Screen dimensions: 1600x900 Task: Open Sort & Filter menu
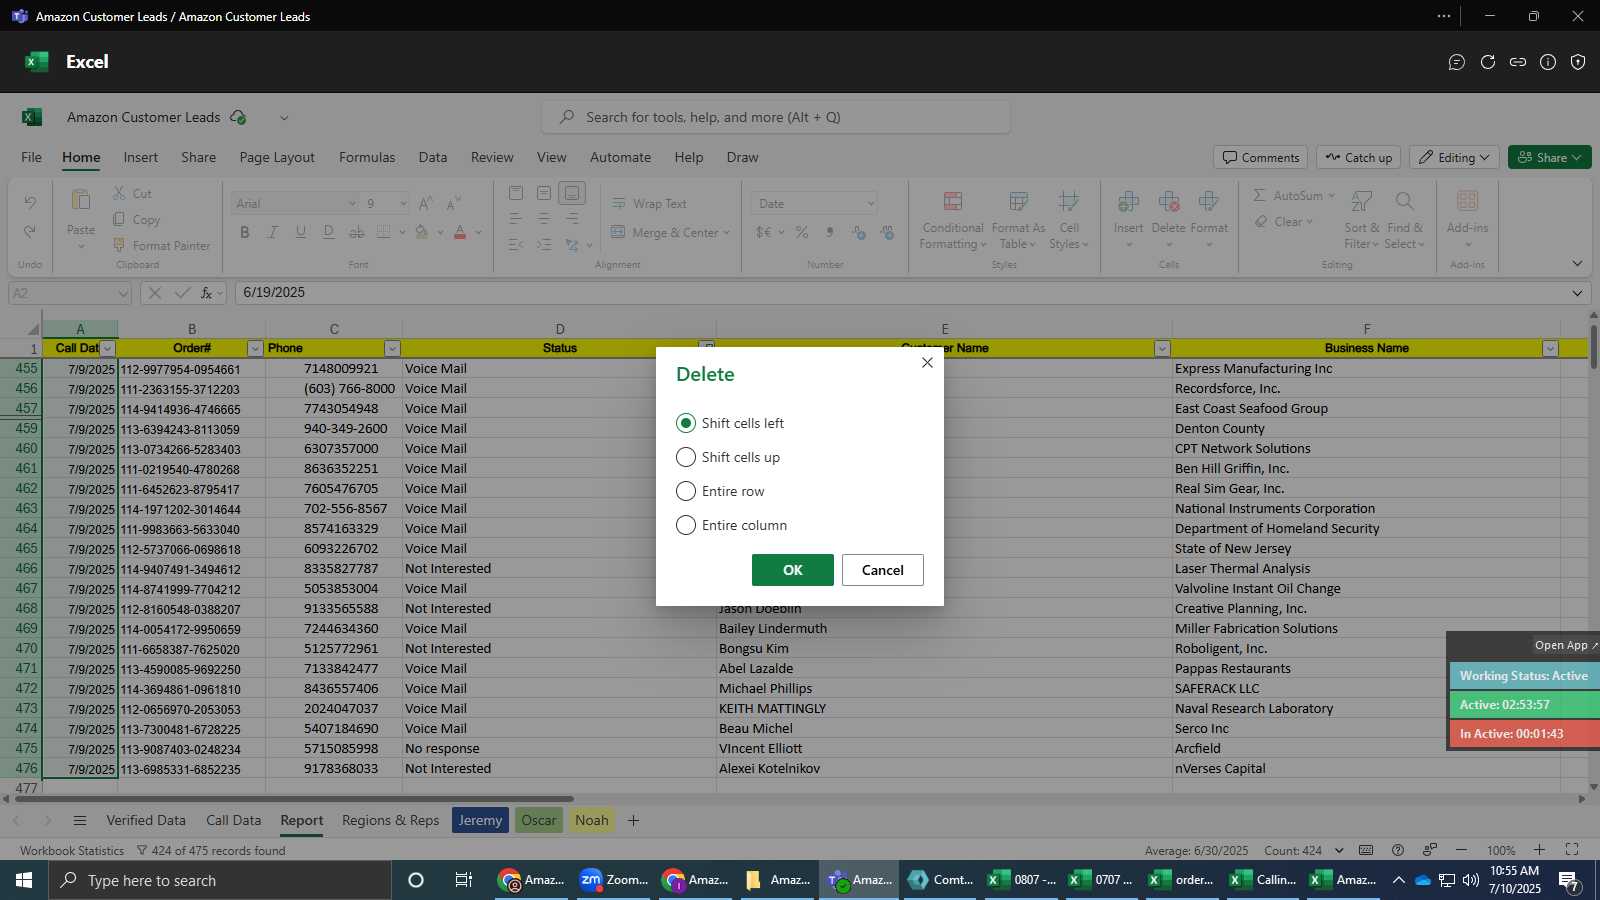pos(1362,220)
